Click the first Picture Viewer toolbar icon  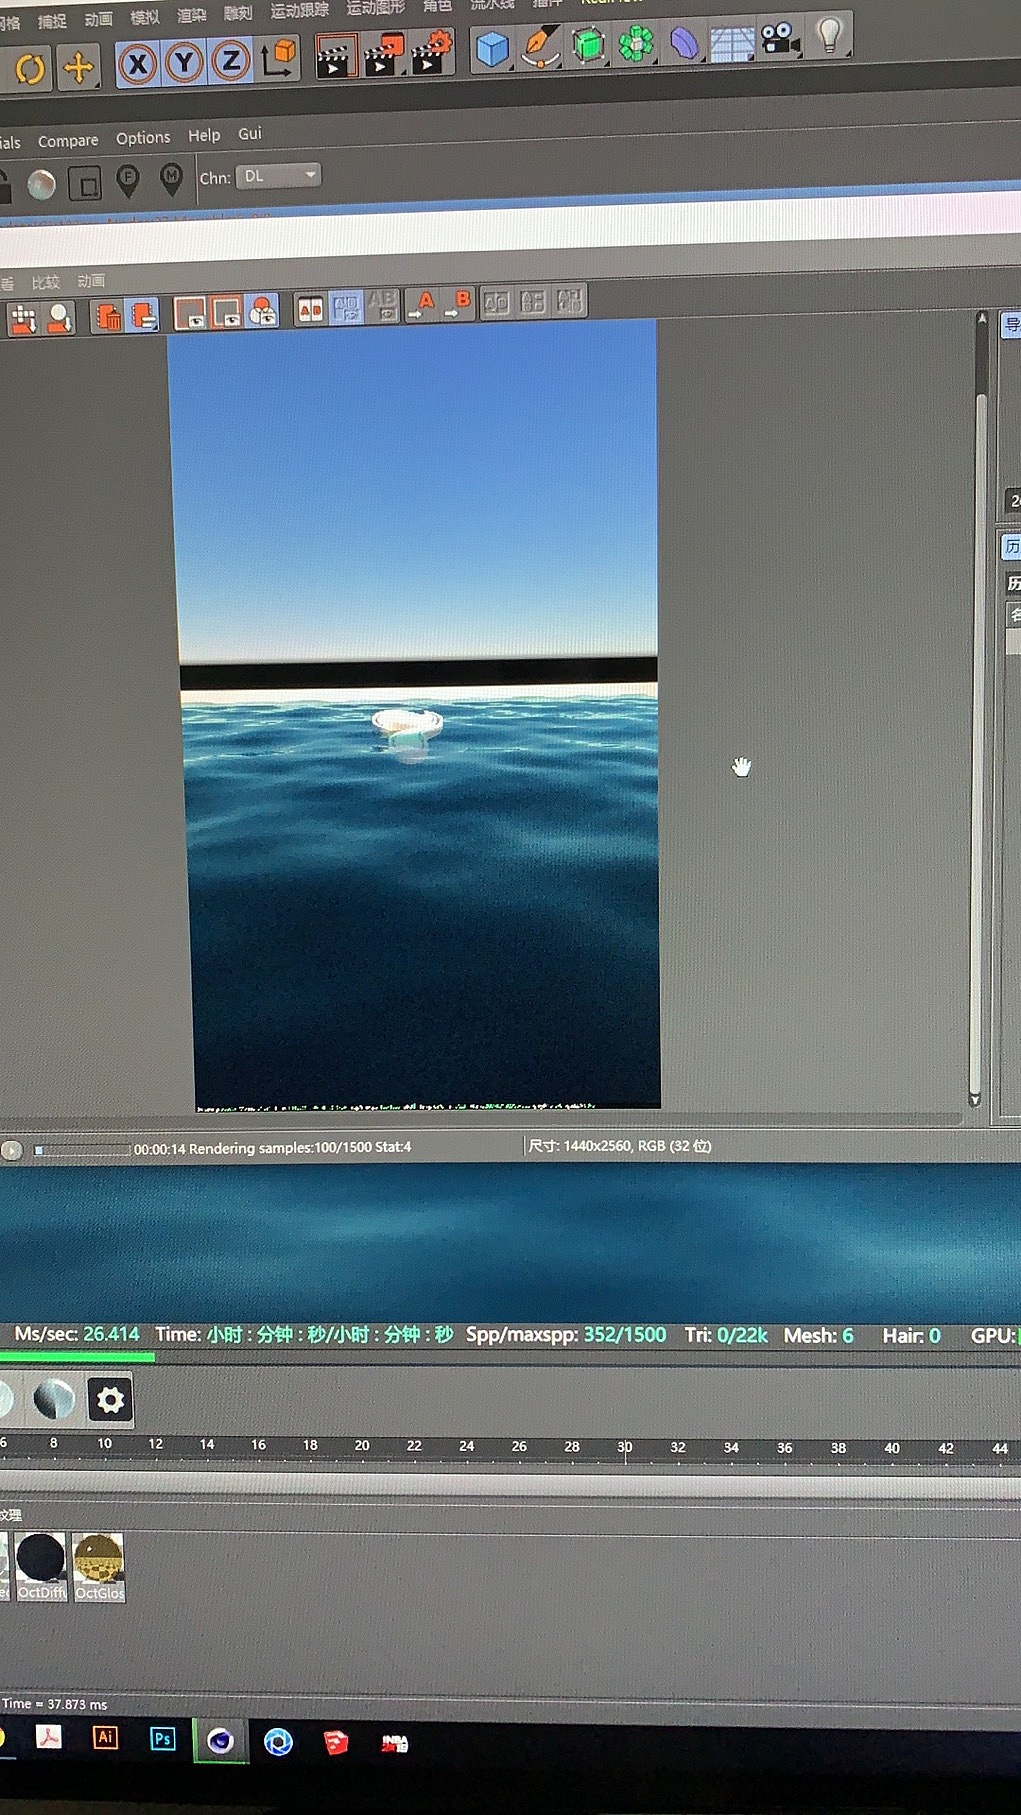23,318
